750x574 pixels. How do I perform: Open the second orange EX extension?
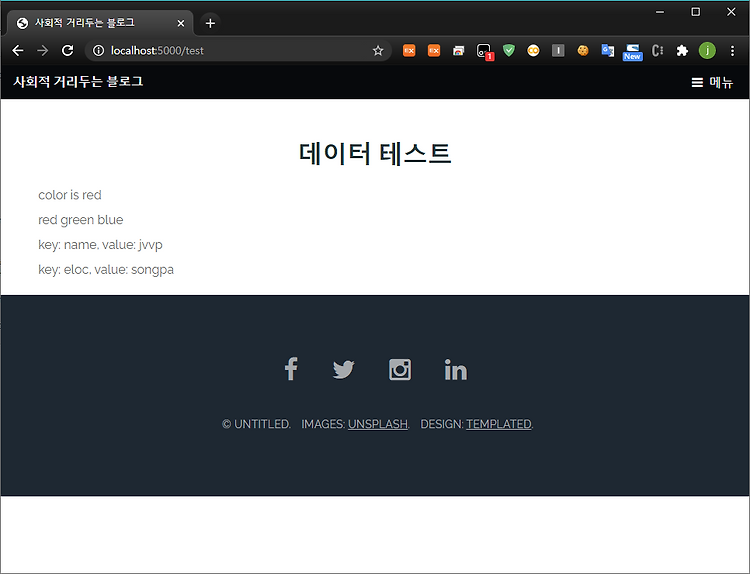434,51
